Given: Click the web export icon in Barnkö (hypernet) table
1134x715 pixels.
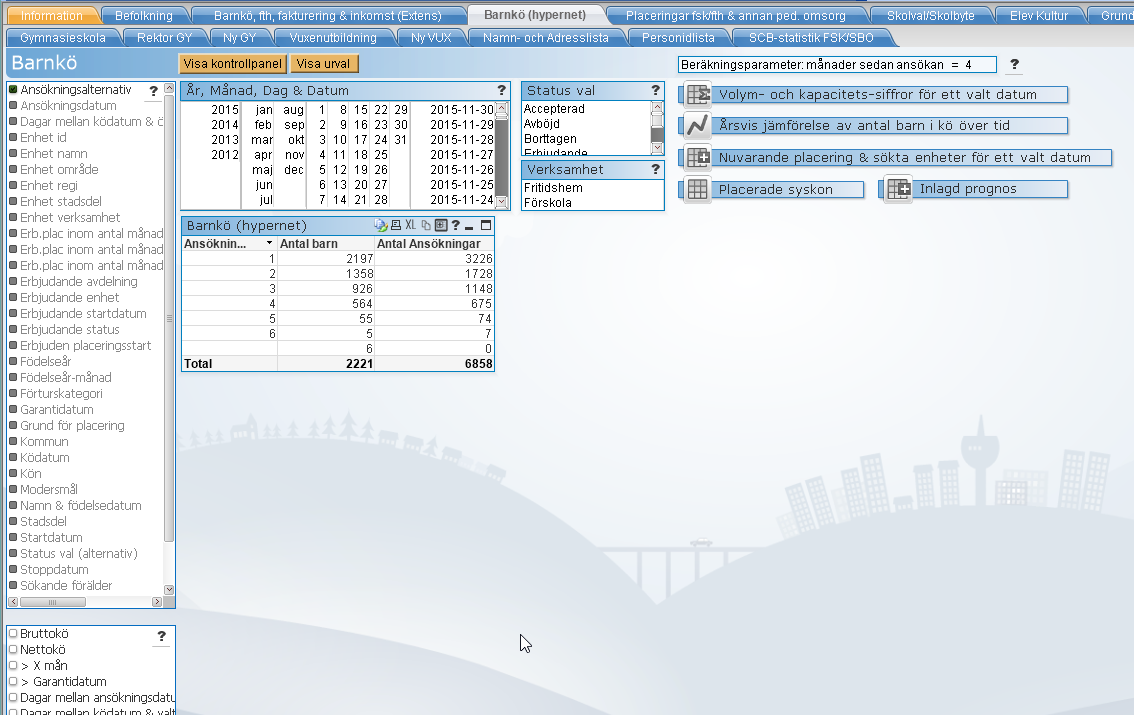Looking at the screenshot, I should coord(380,226).
